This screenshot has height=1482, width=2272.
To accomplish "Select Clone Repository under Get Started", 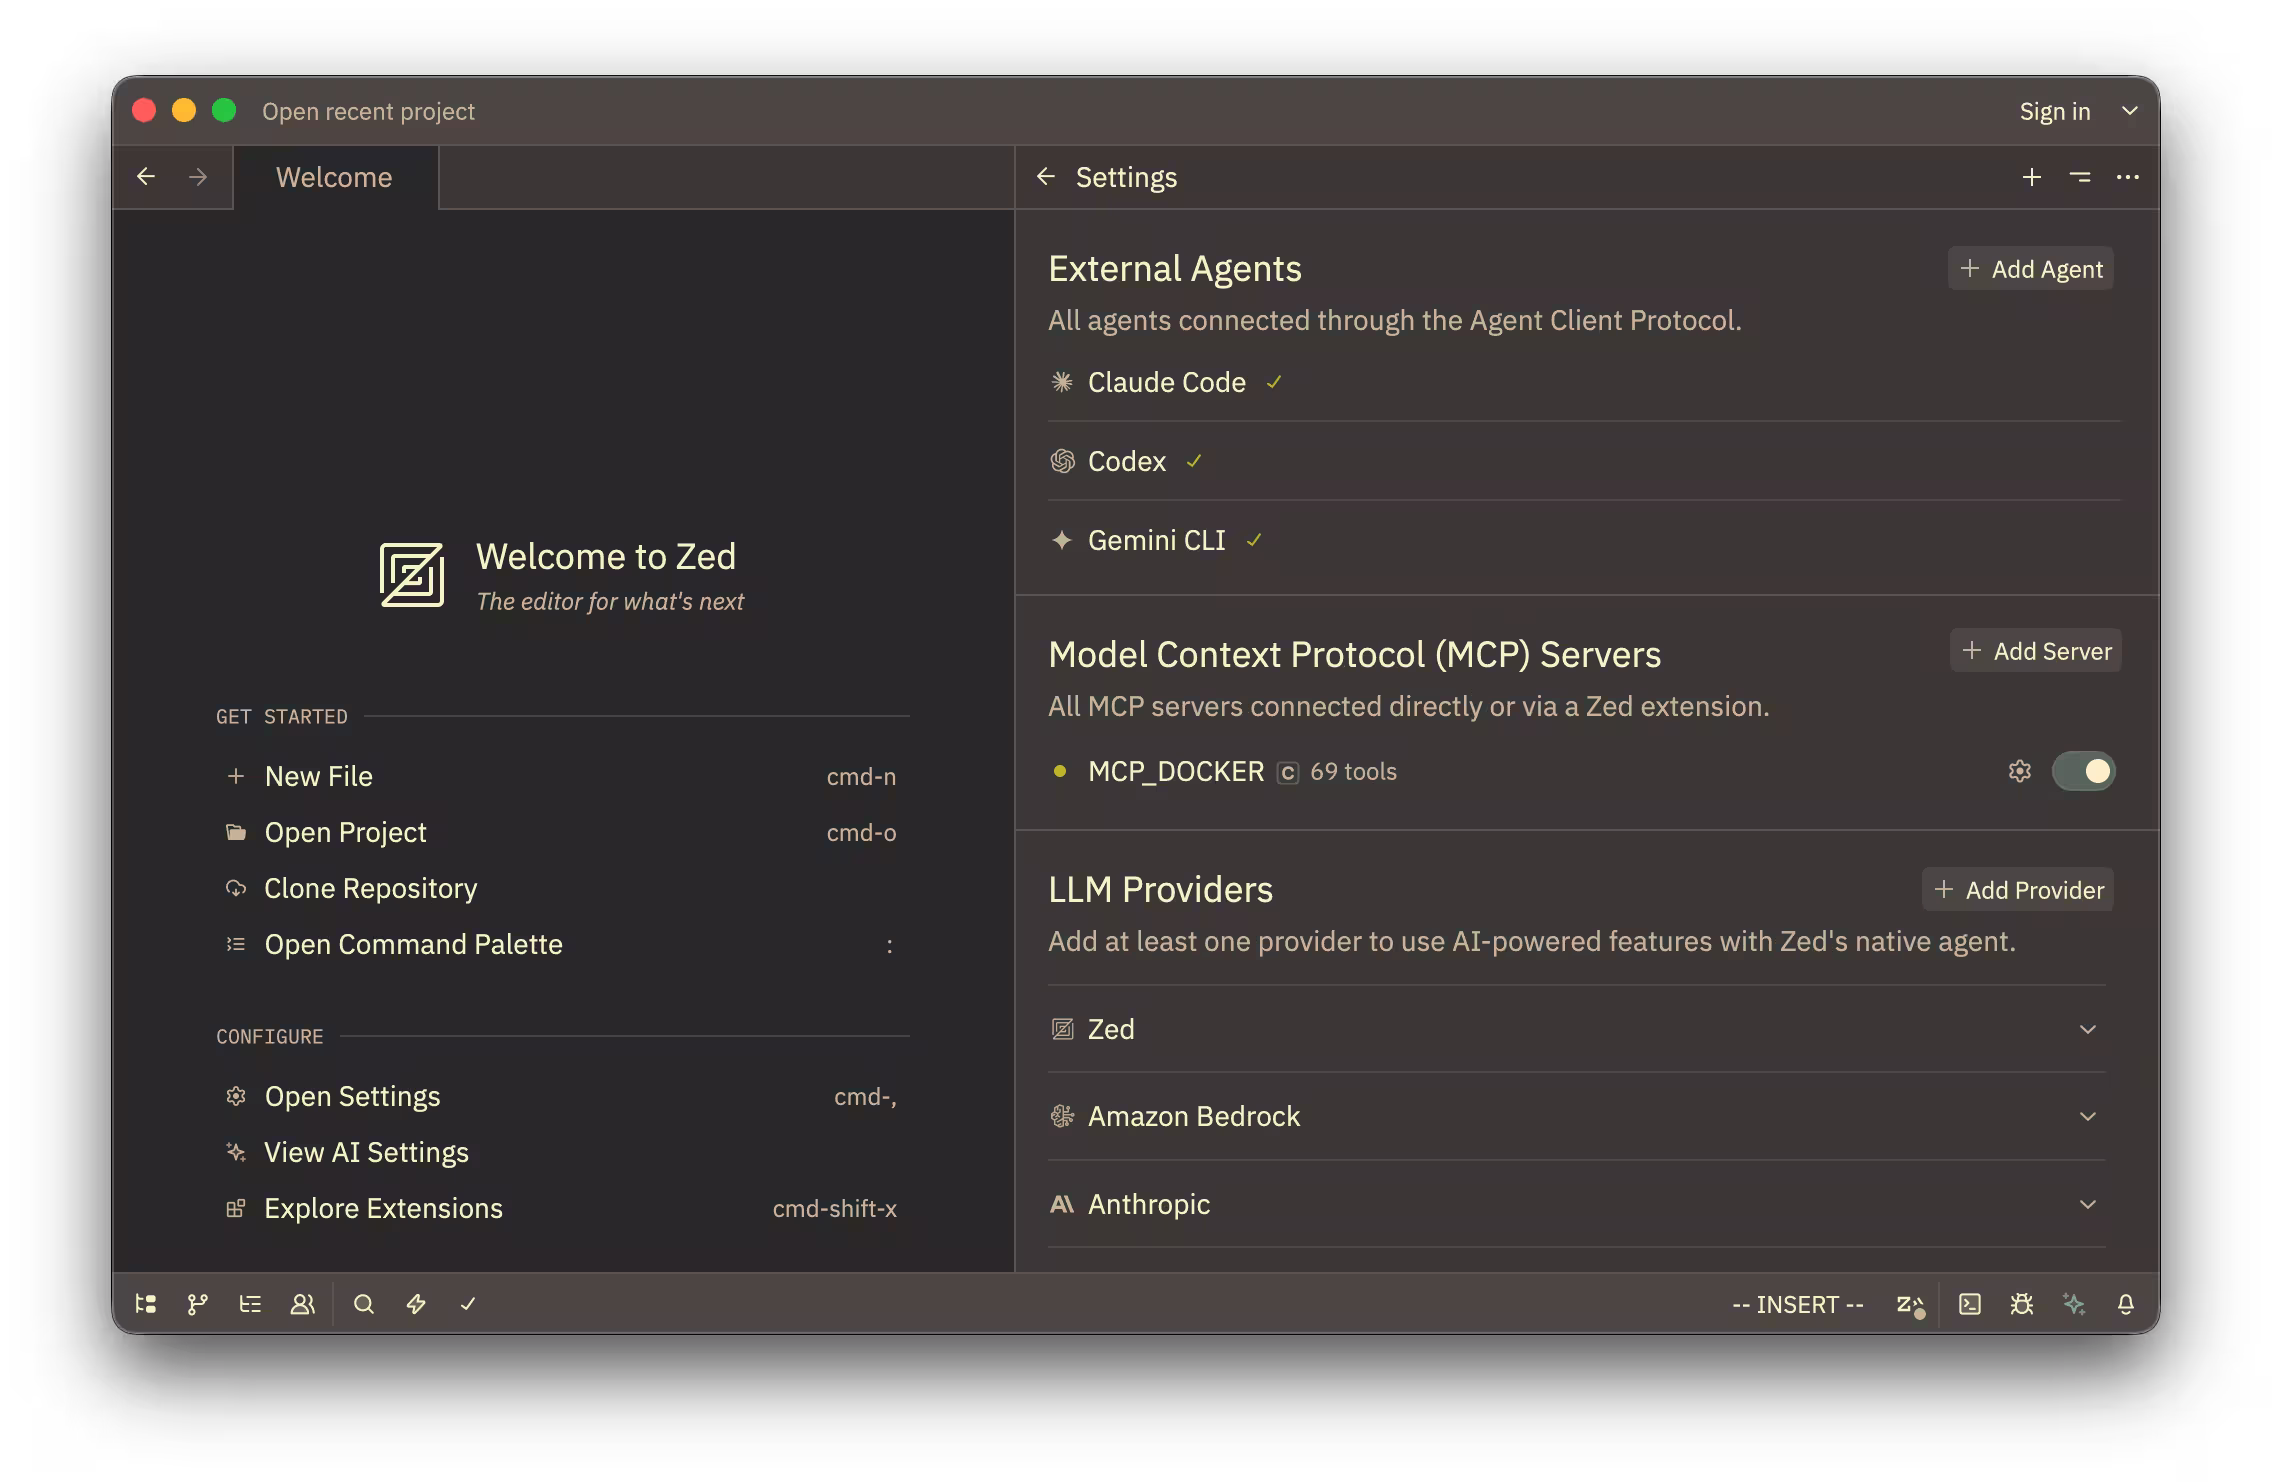I will click(x=370, y=888).
